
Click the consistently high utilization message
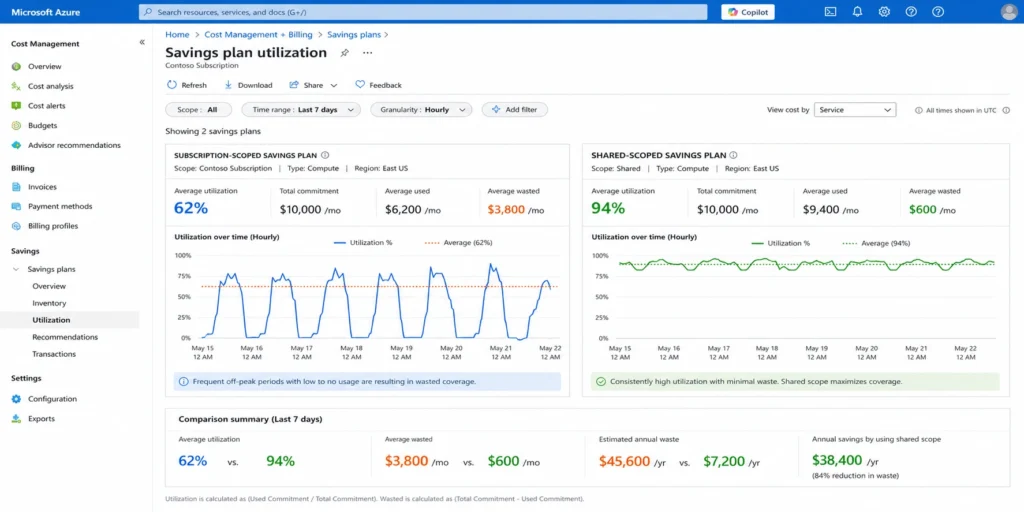pyautogui.click(x=795, y=381)
